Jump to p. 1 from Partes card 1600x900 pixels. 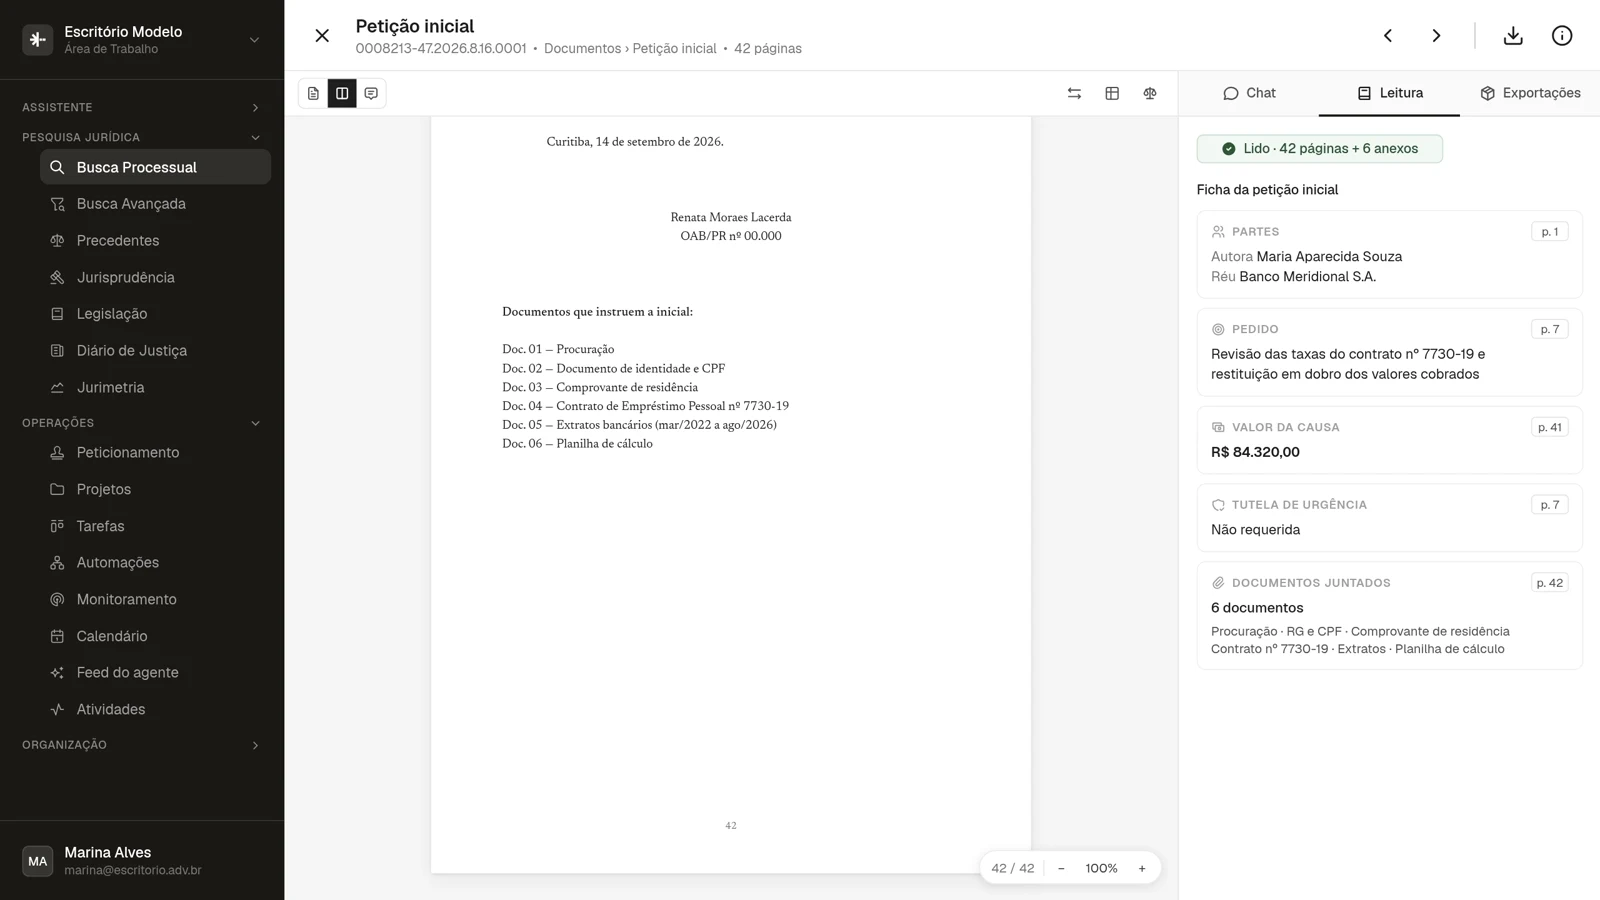(1550, 232)
